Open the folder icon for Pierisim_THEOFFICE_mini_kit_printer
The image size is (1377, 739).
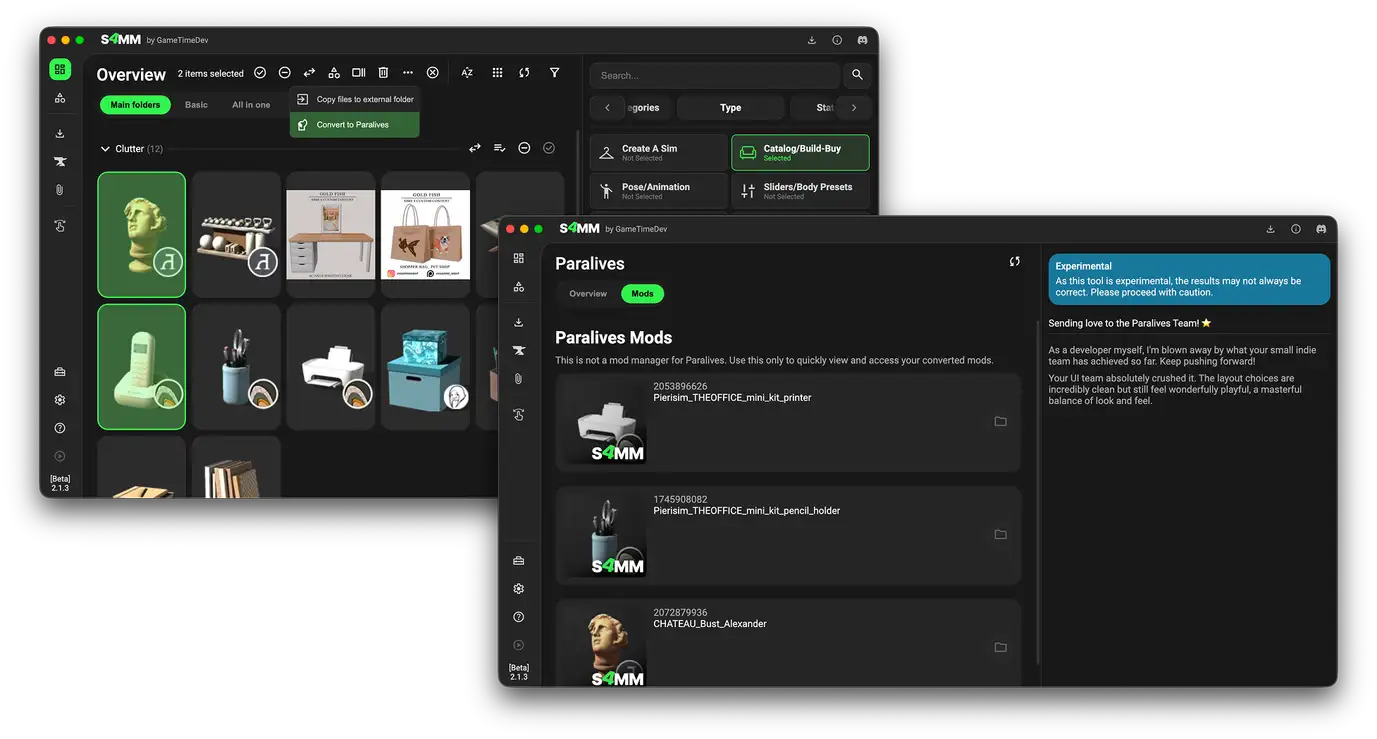(1000, 422)
